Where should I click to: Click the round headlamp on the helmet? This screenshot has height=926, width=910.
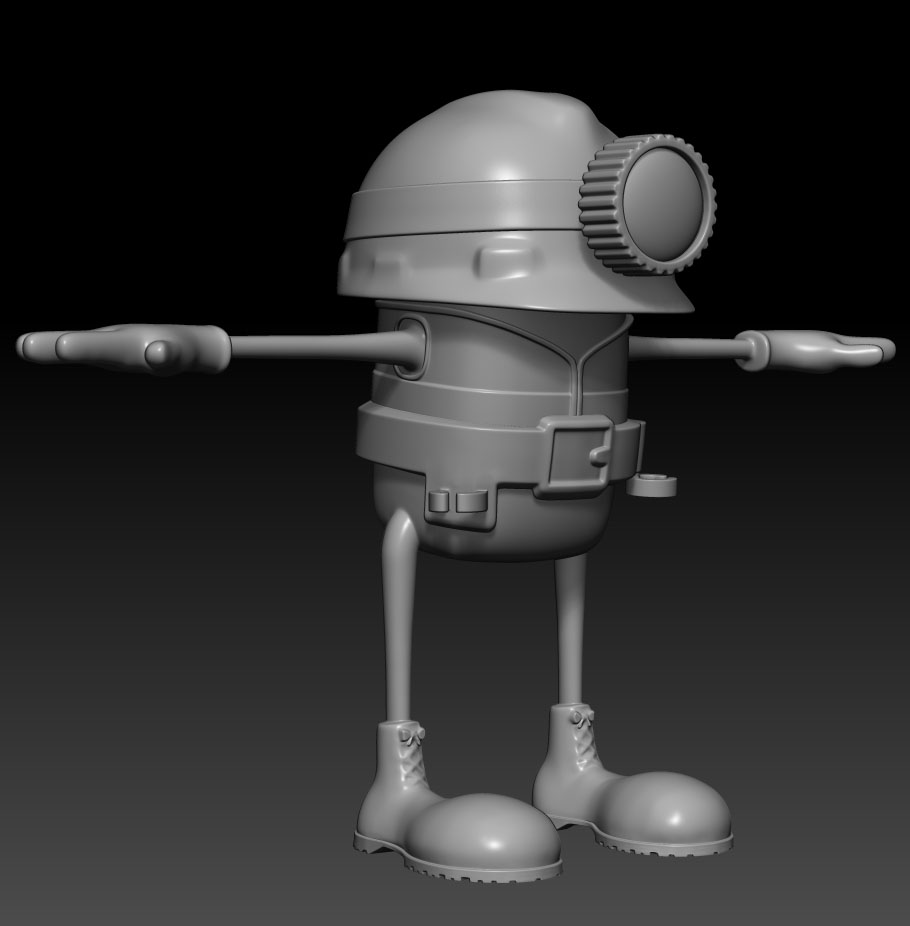[648, 204]
